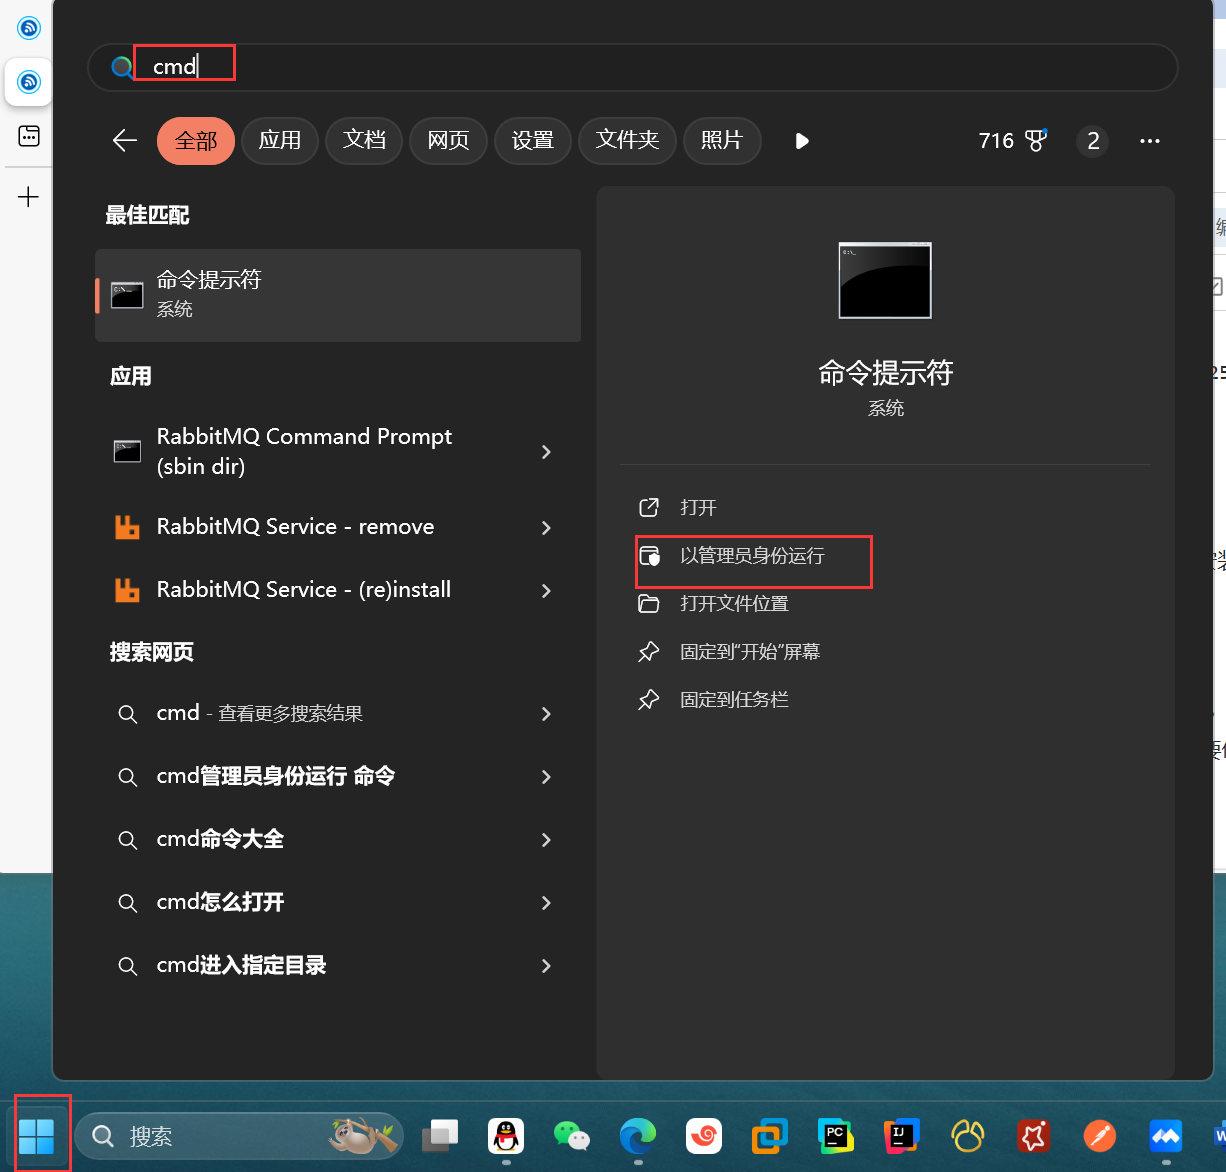The image size is (1226, 1172).
Task: Switch to the 设置 filter tab
Action: click(533, 141)
